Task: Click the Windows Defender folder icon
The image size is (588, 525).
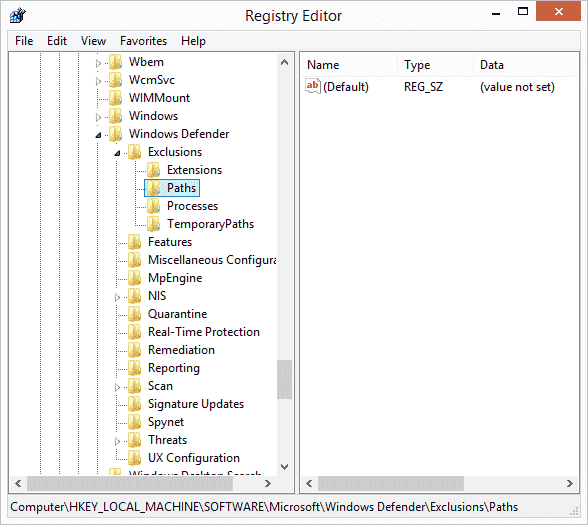Action: coord(116,134)
